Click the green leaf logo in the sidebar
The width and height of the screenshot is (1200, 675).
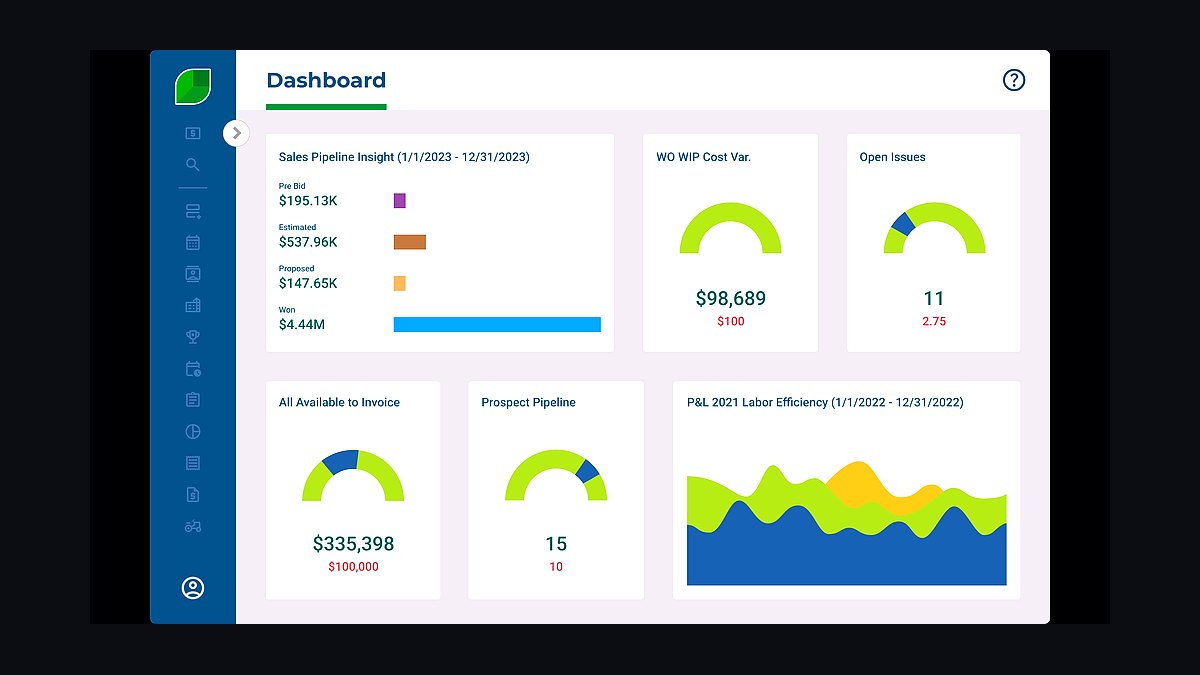click(x=193, y=86)
